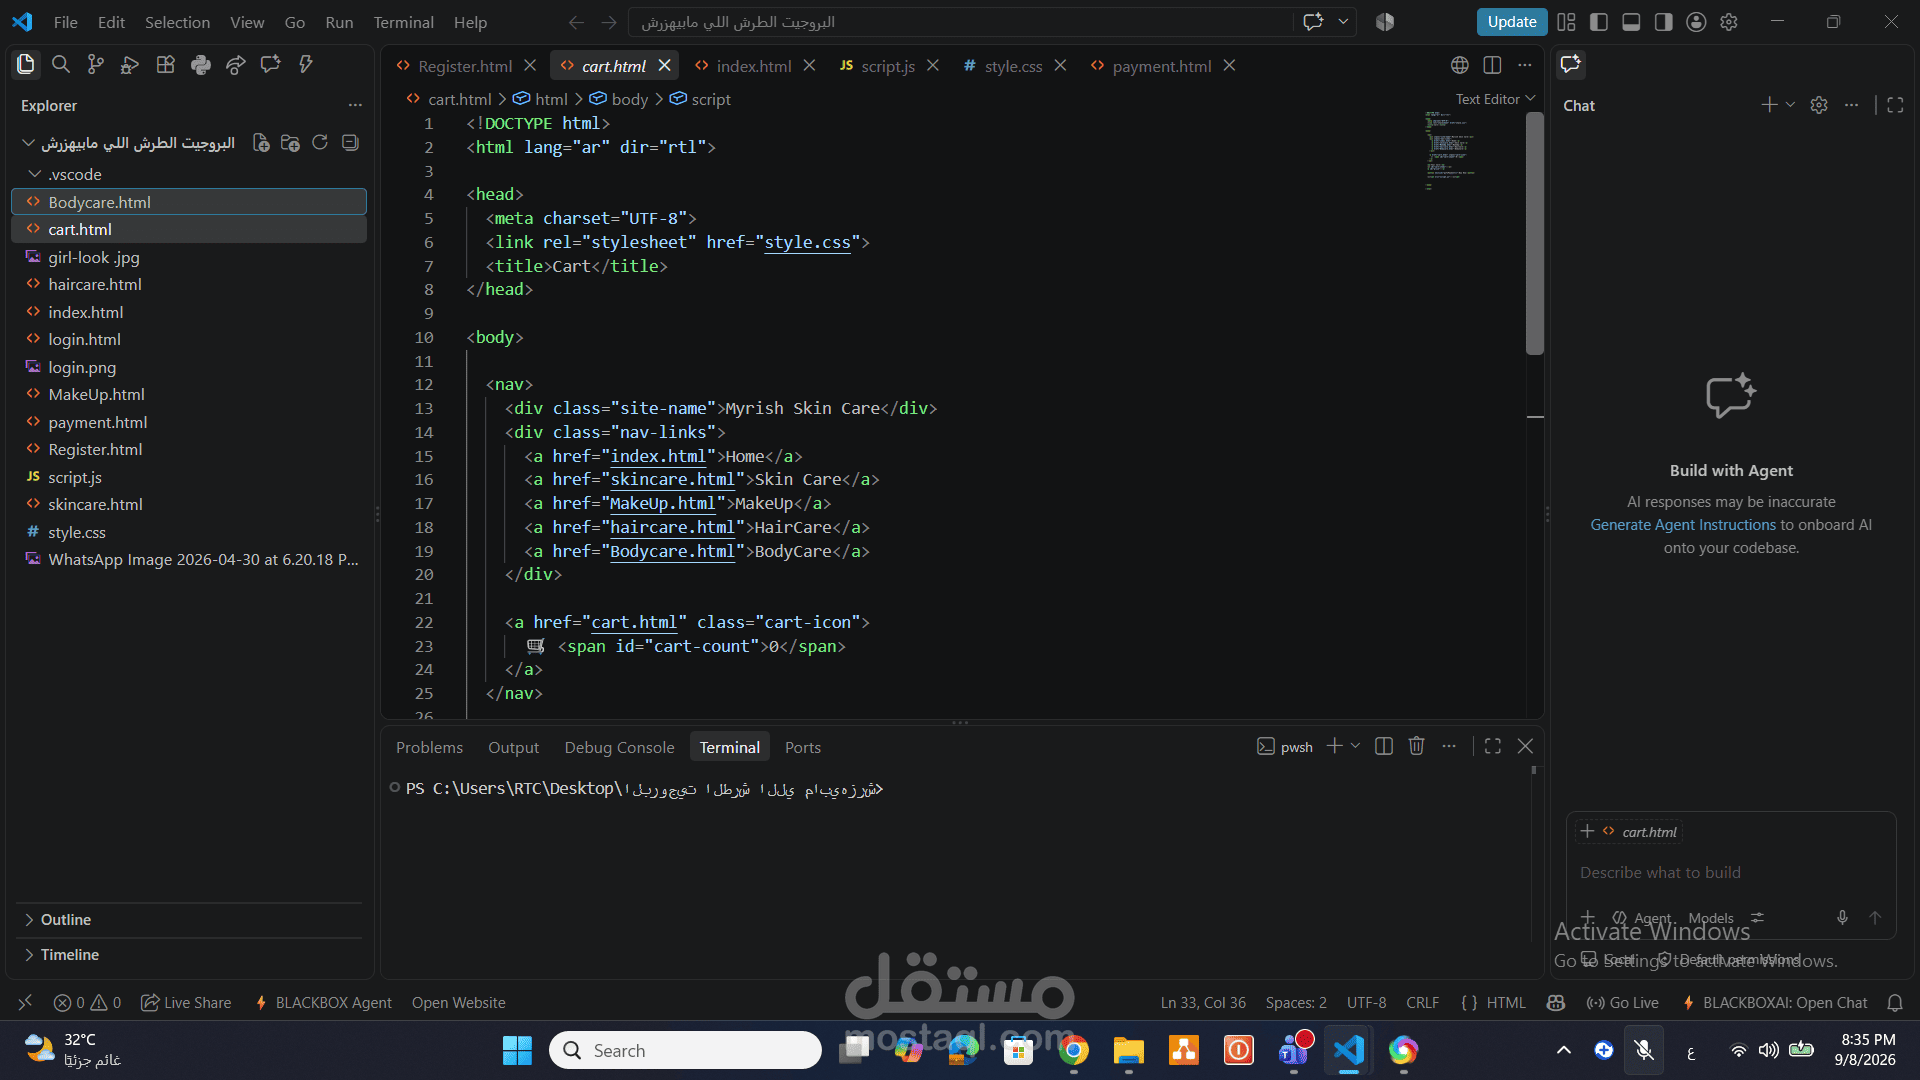Toggle the bottom panel visibility
This screenshot has height=1080, width=1920.
click(1631, 22)
